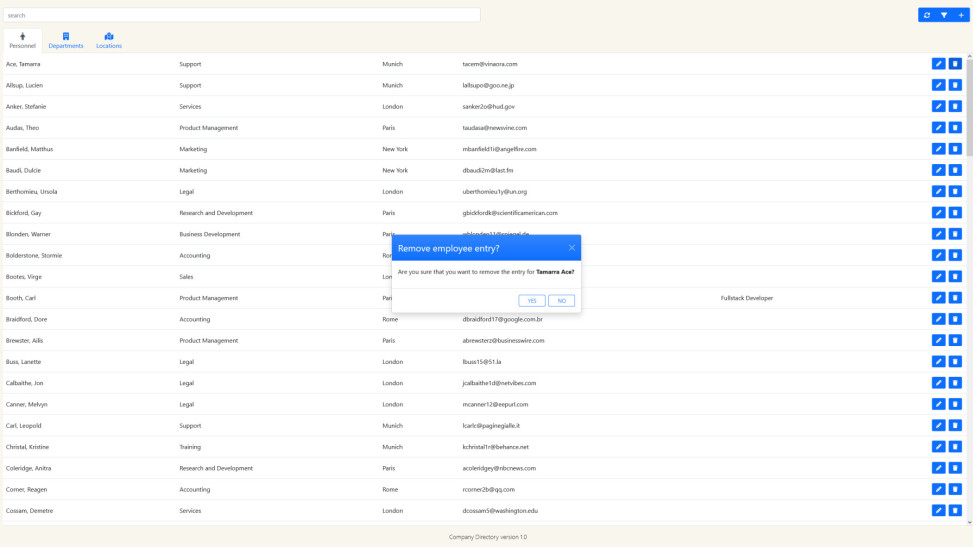The height and width of the screenshot is (547, 973).
Task: Click pencil icon for Theo Audas
Action: pos(938,128)
